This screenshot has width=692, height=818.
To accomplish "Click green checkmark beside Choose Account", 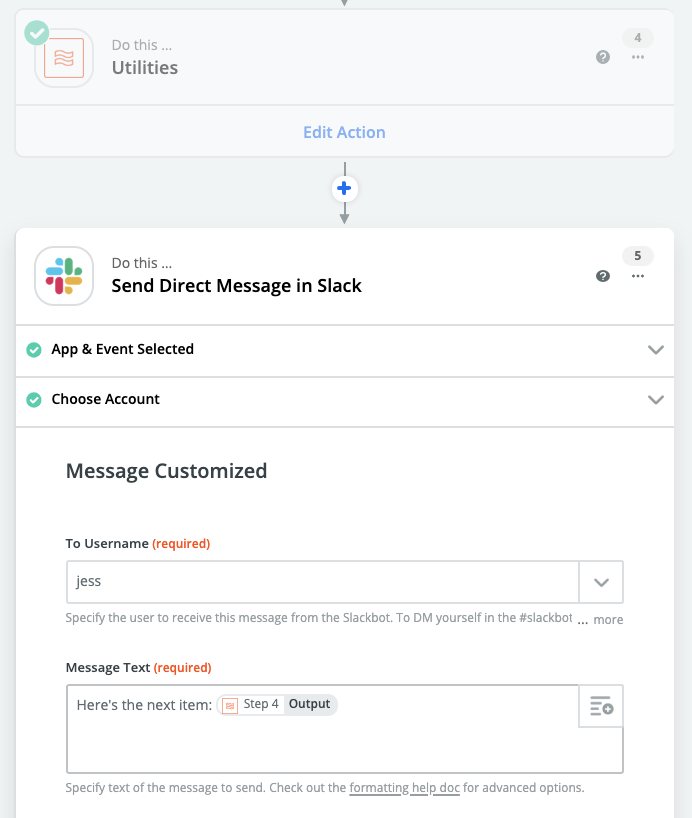I will [x=34, y=400].
